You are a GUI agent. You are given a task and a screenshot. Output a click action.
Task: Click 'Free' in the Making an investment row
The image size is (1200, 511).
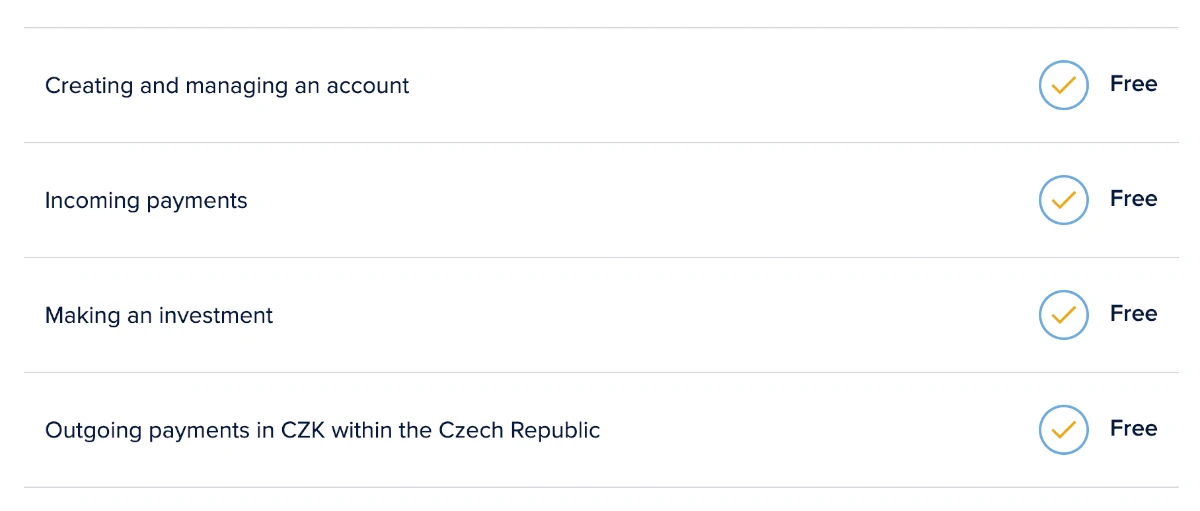click(1133, 314)
